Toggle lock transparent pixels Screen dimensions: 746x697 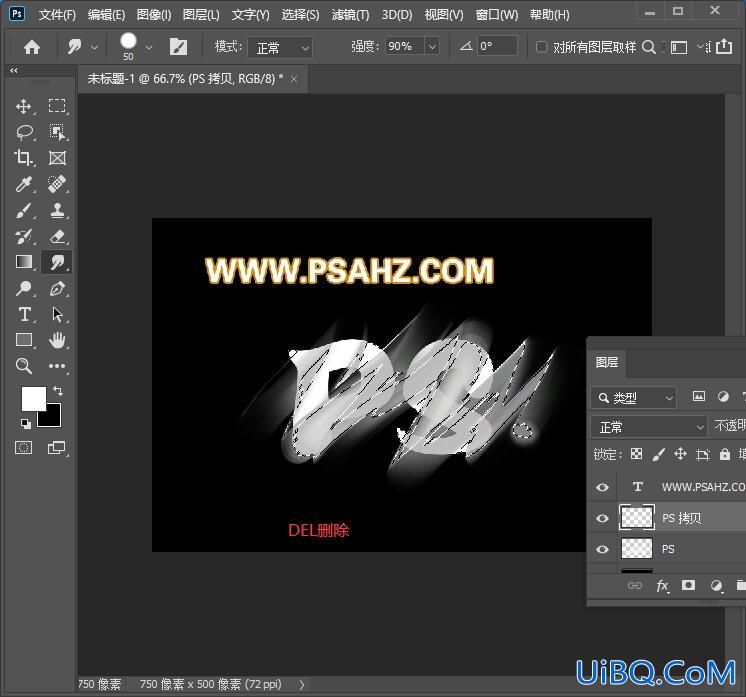coord(637,454)
